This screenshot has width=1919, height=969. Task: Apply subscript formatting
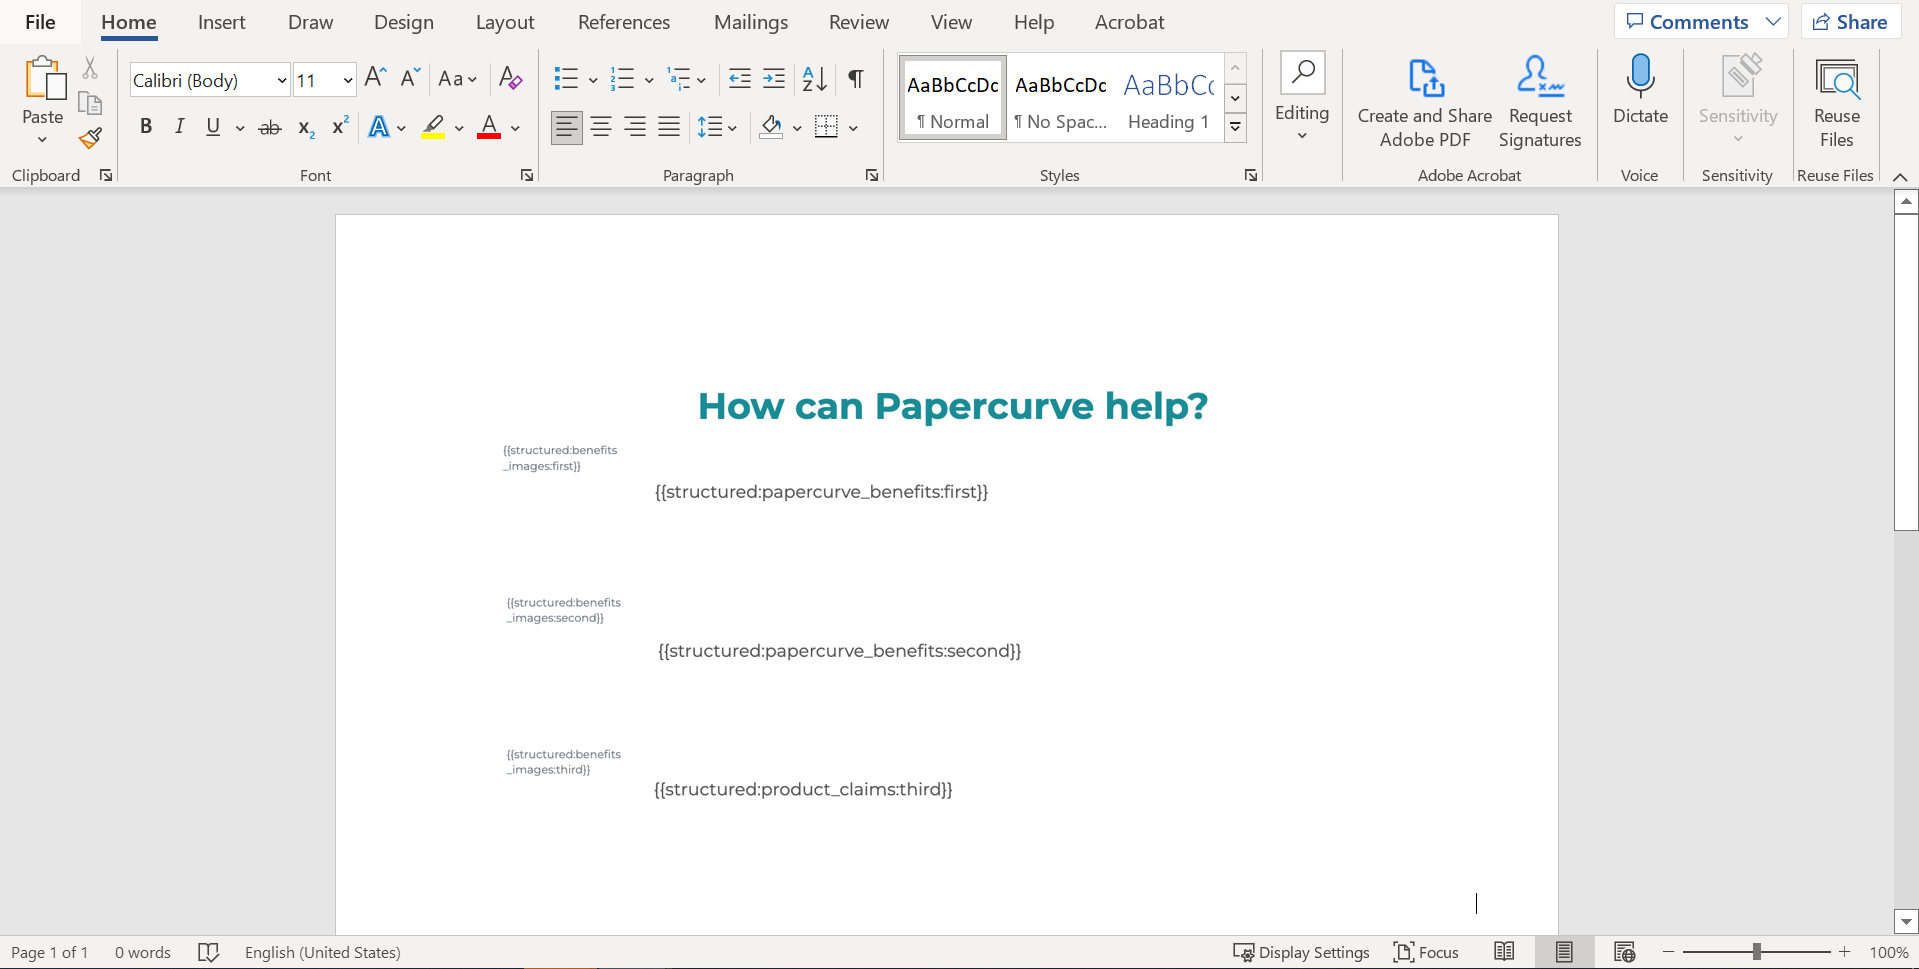click(x=304, y=127)
